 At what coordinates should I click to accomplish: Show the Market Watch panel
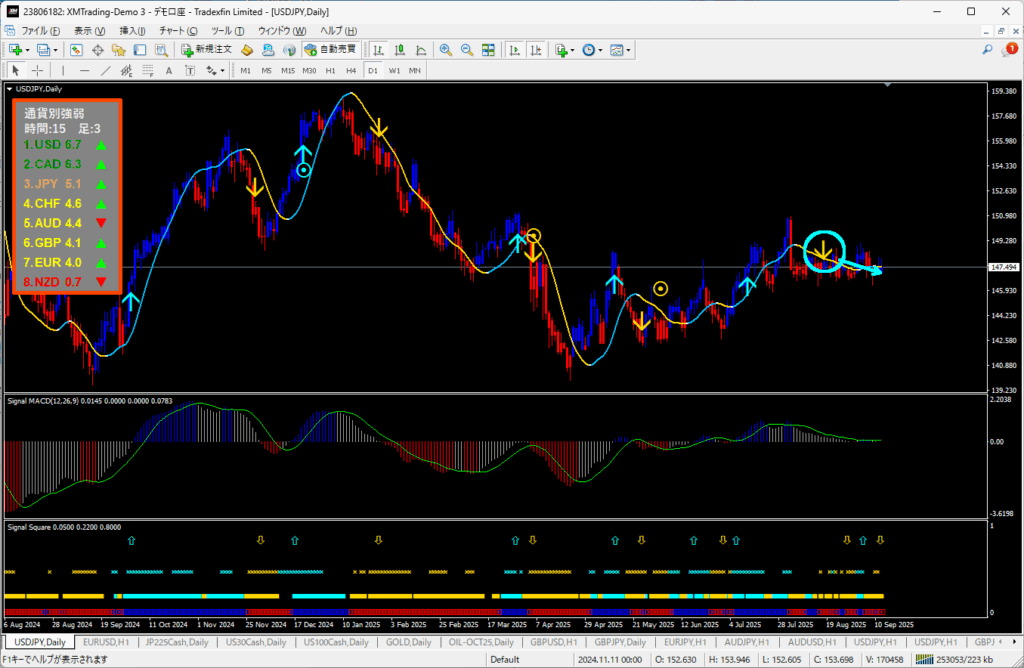click(x=76, y=50)
